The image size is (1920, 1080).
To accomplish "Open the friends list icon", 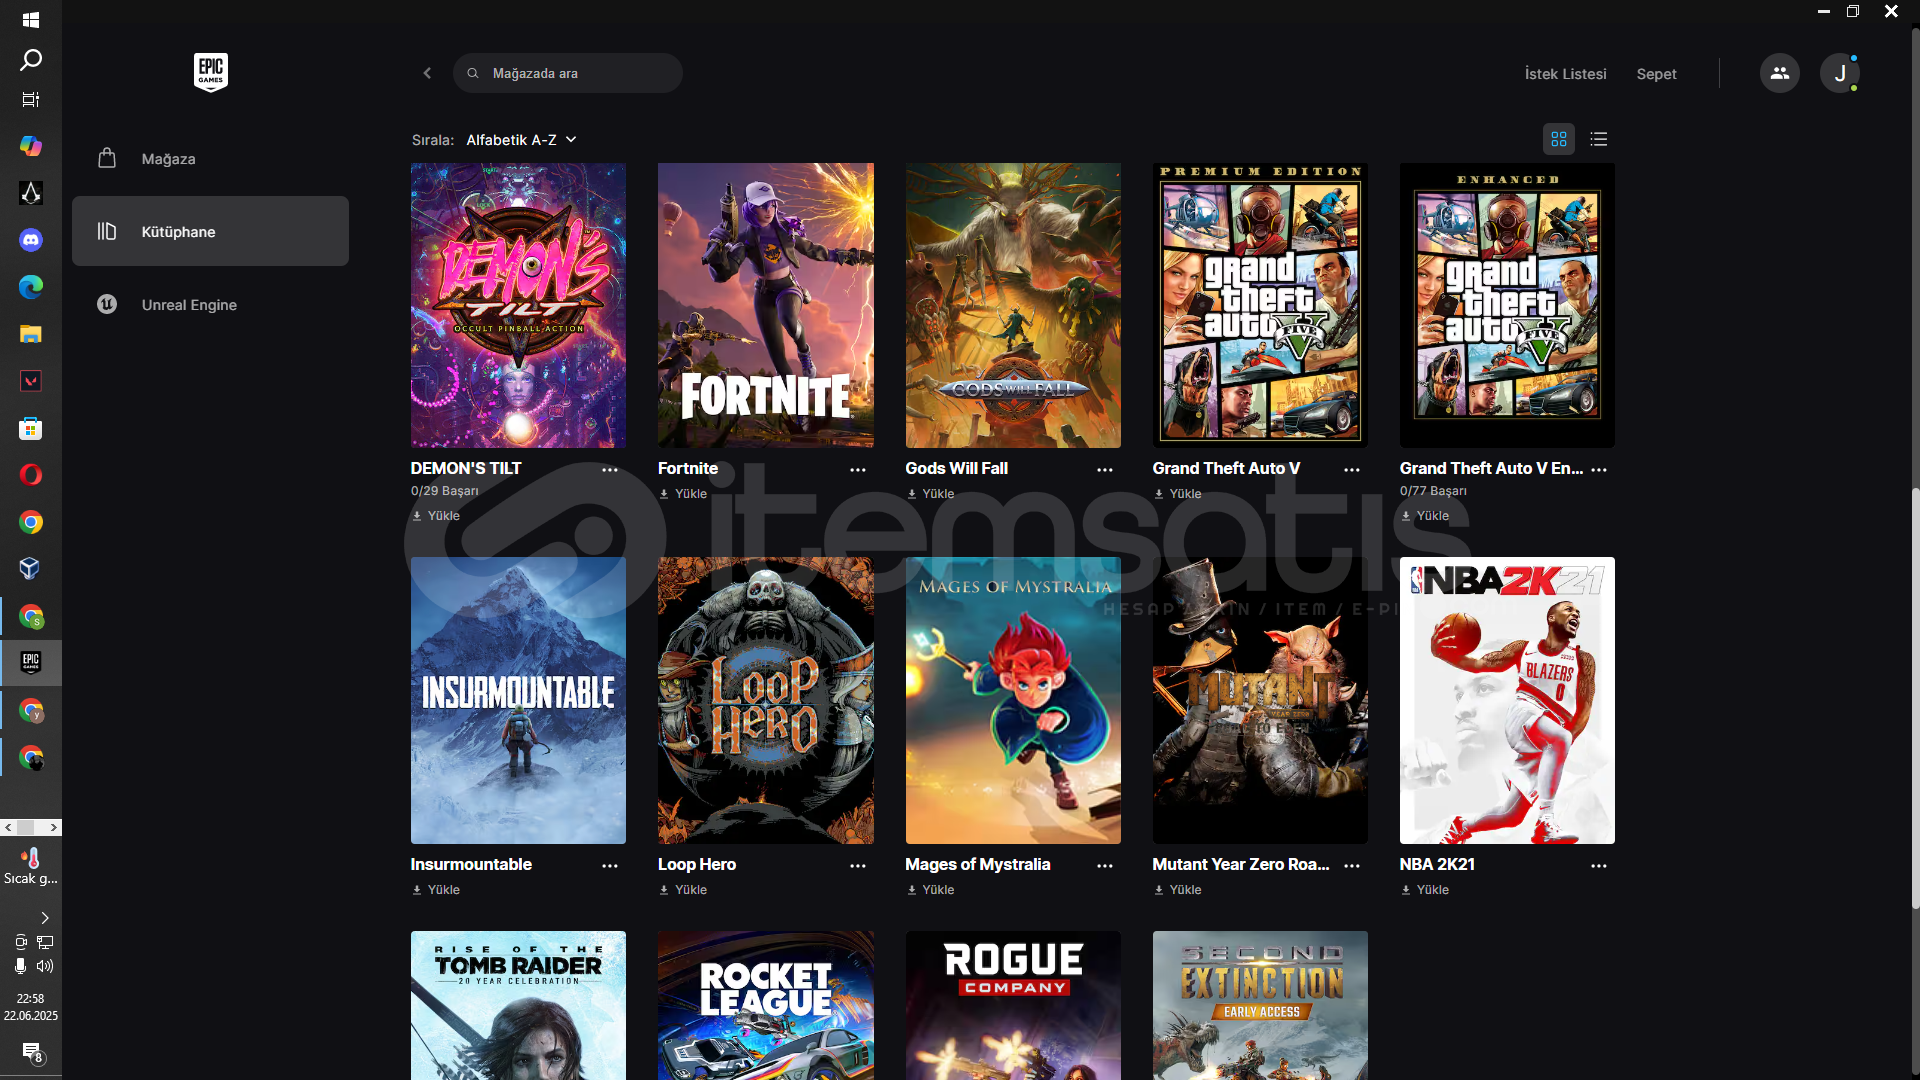I will 1779,73.
